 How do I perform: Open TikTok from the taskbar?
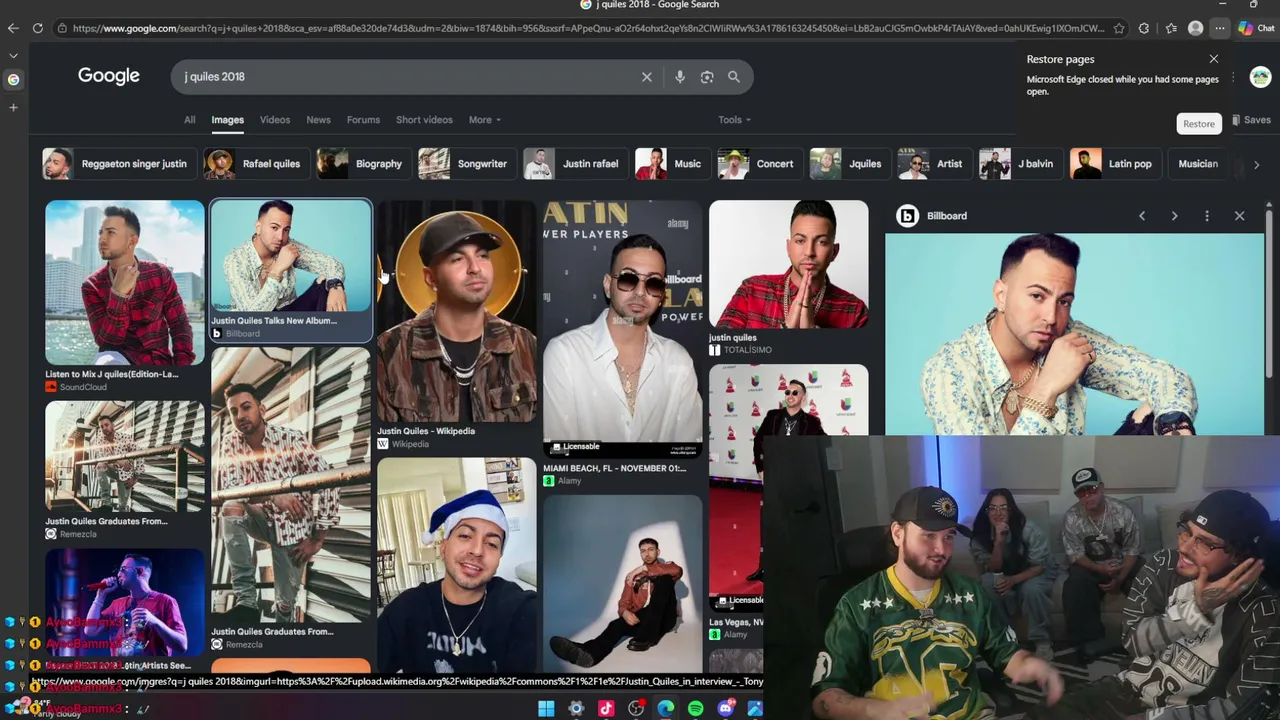pos(606,709)
